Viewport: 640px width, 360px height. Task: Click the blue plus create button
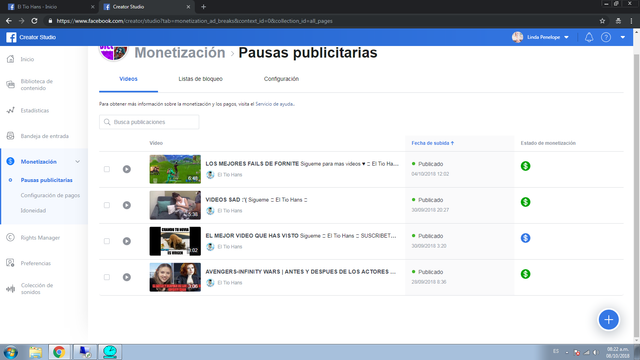pyautogui.click(x=609, y=320)
